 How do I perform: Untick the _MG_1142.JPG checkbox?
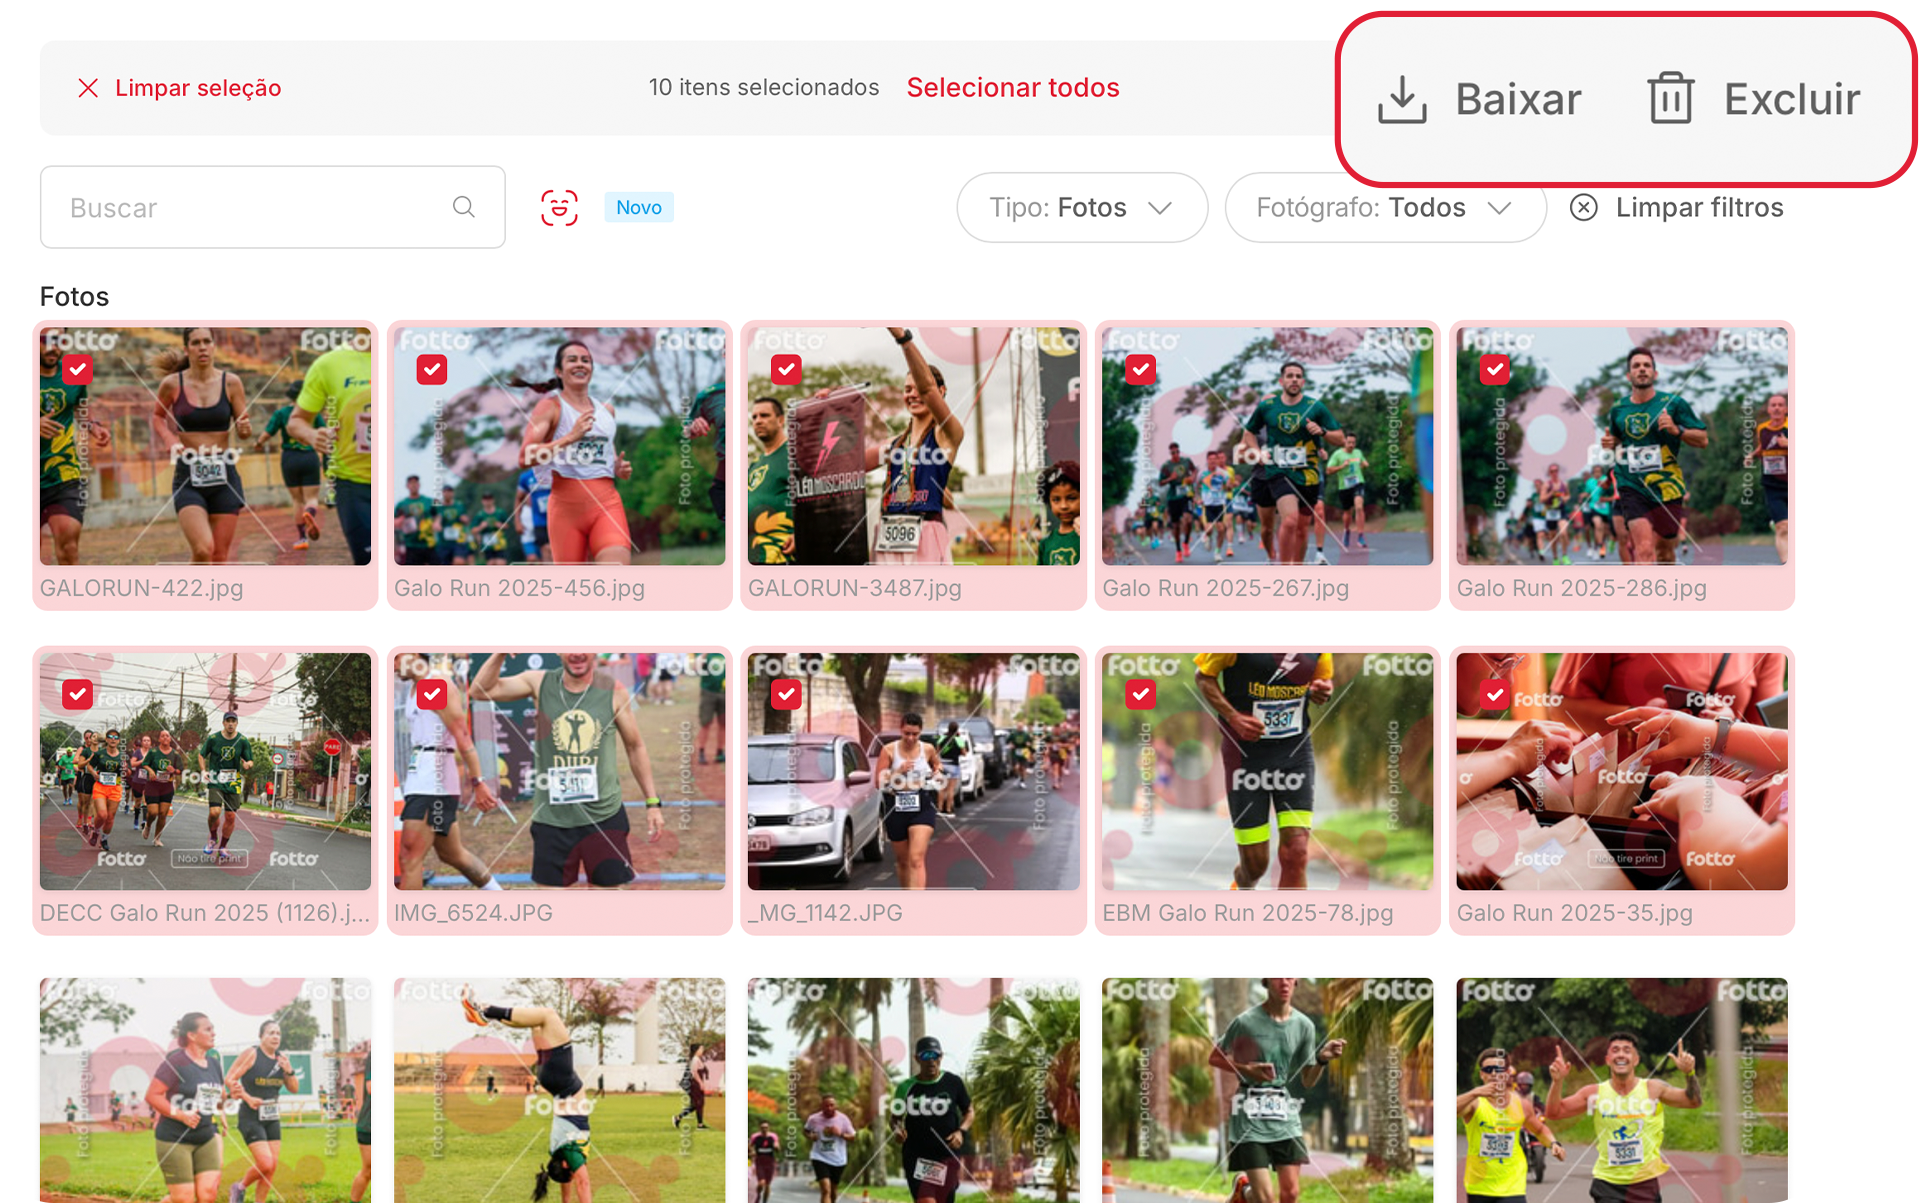[786, 694]
